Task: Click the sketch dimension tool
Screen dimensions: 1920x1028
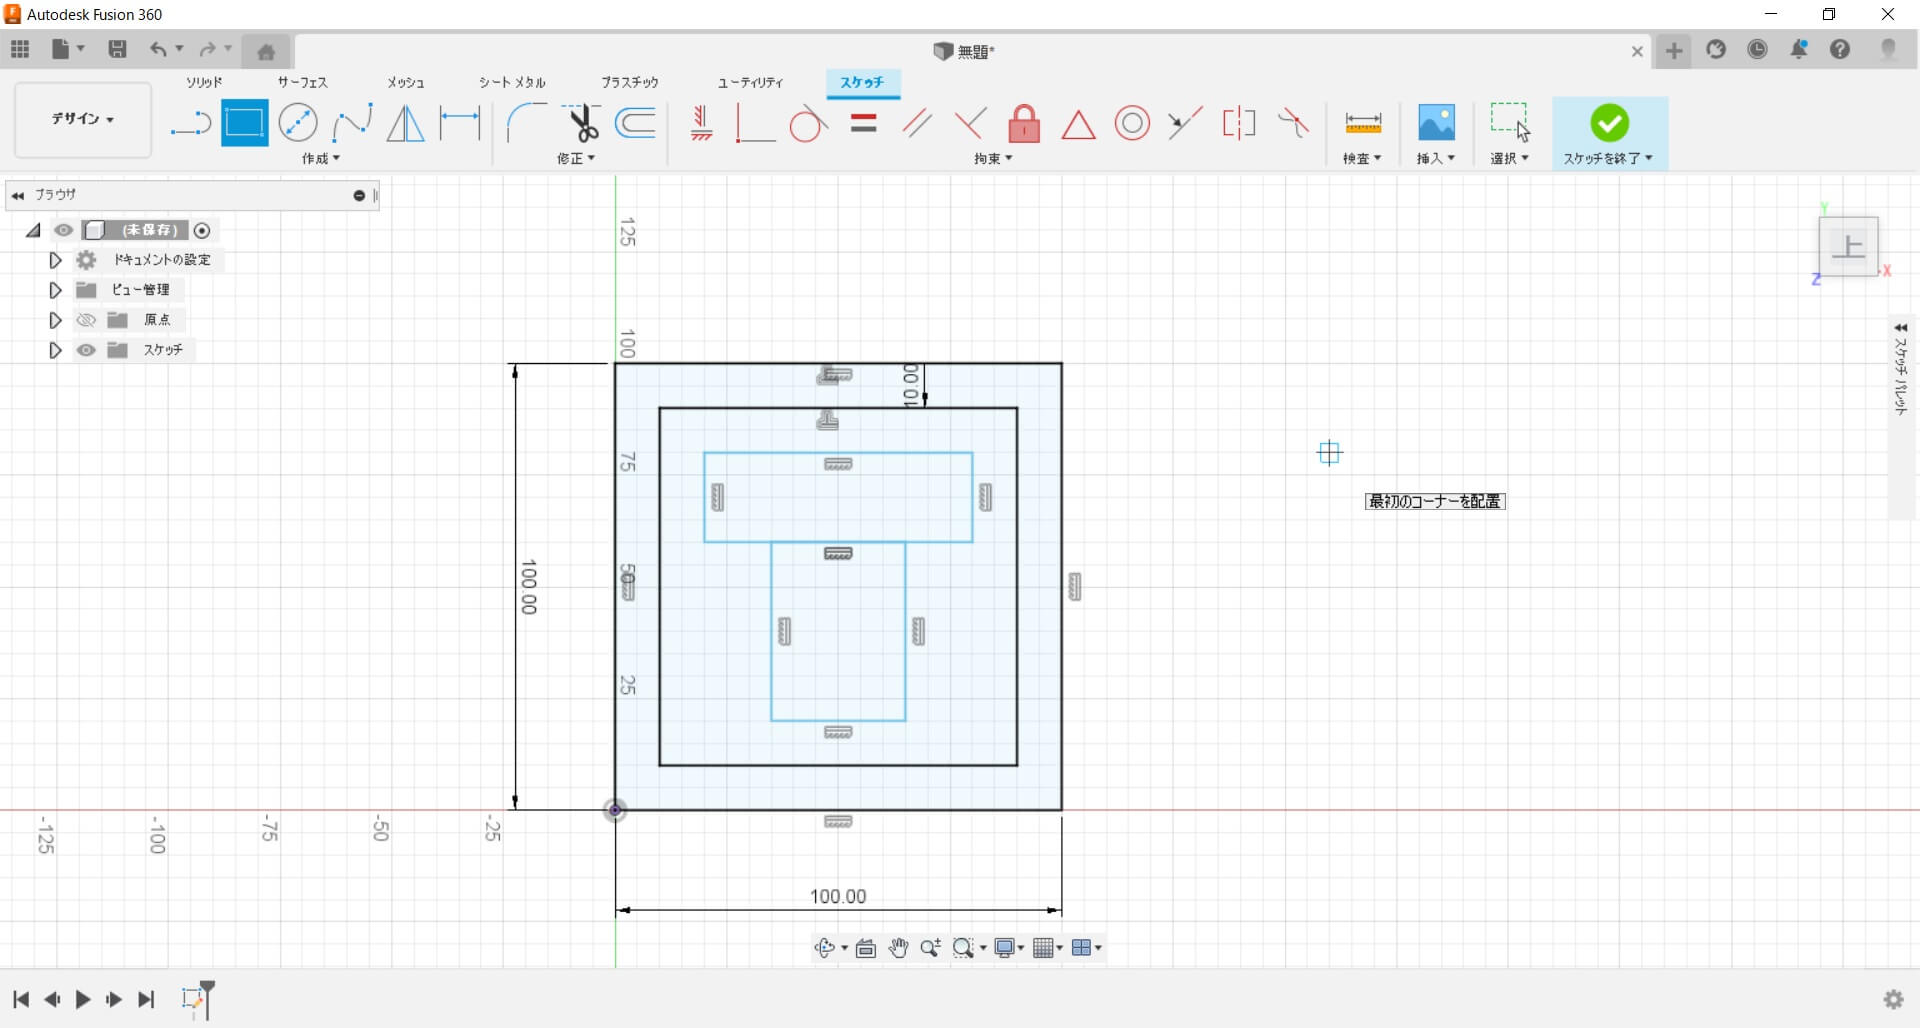Action: point(460,124)
